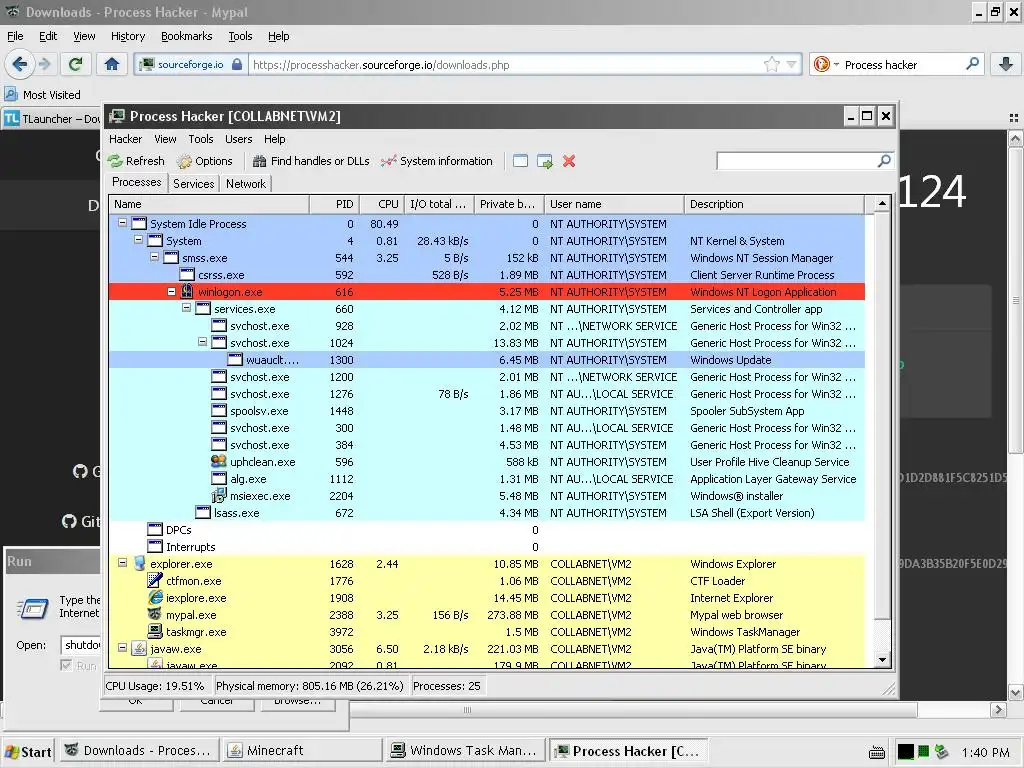Click the DuckDuckGo search engine dropdown
This screenshot has width=1024, height=768.
pyautogui.click(x=826, y=64)
